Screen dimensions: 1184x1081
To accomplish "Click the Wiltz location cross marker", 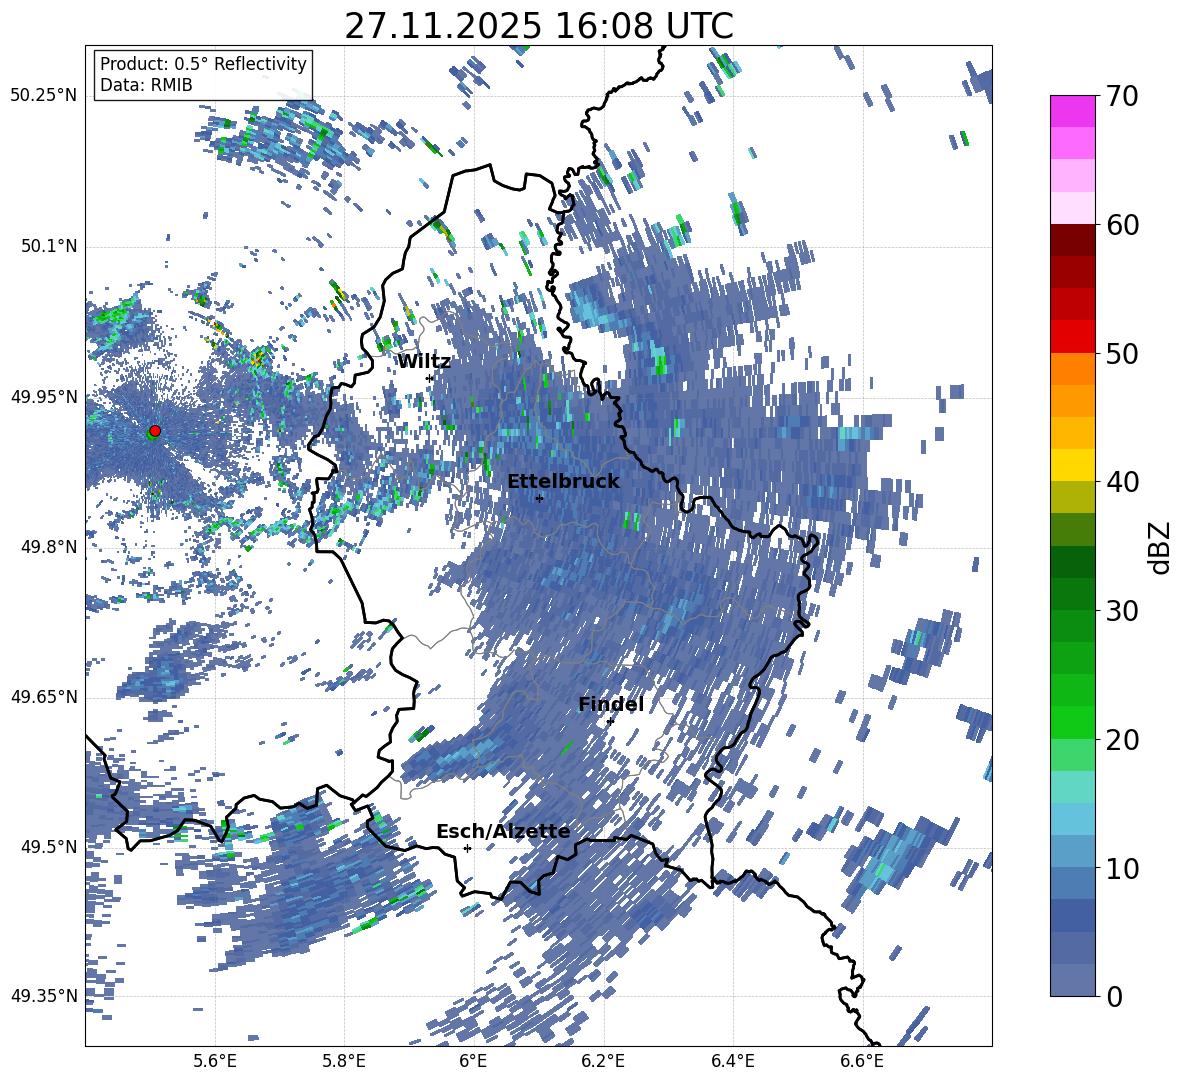I will coord(430,379).
